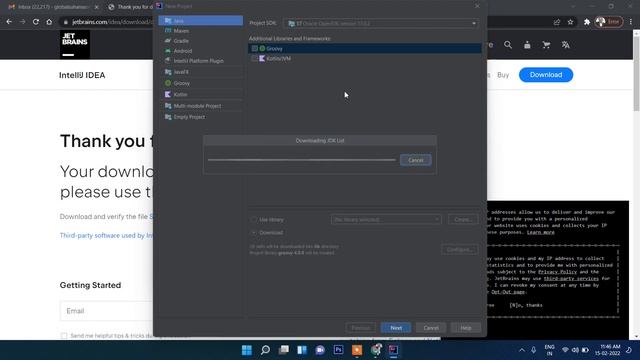
Task: Open the language translate icon
Action: coord(565,45)
